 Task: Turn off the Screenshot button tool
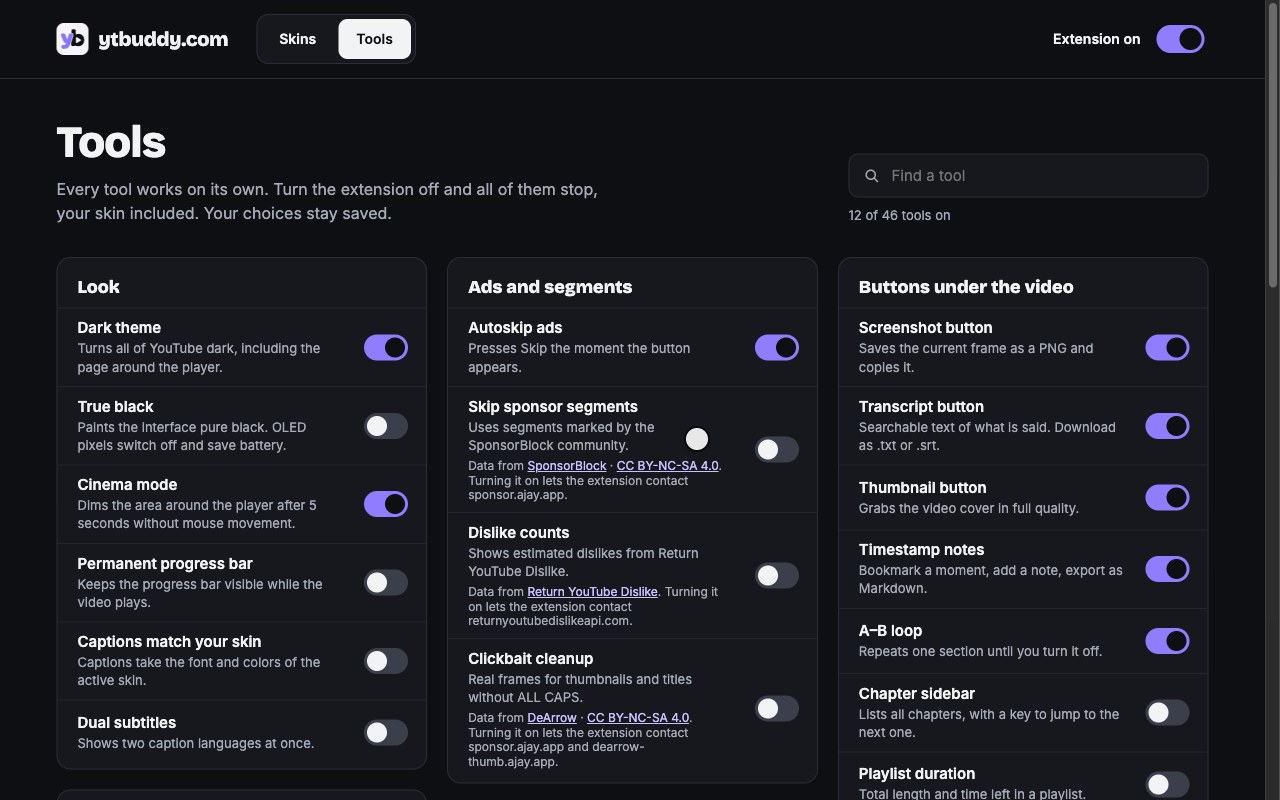tap(1167, 347)
